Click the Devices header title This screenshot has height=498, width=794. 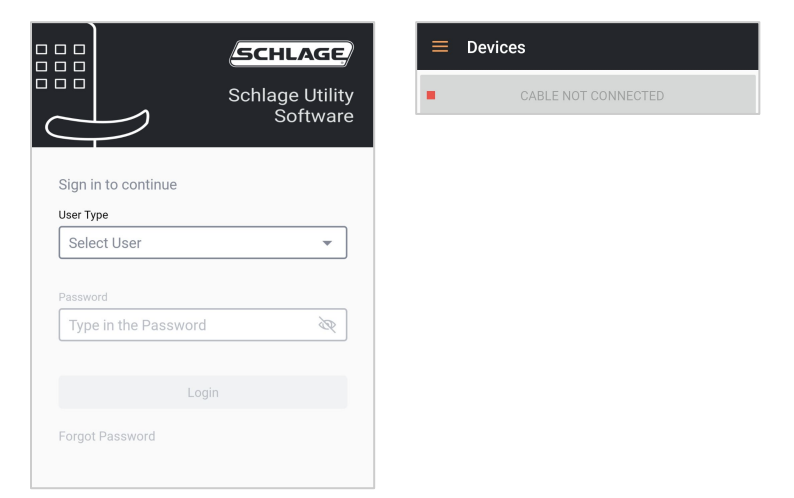click(x=496, y=47)
